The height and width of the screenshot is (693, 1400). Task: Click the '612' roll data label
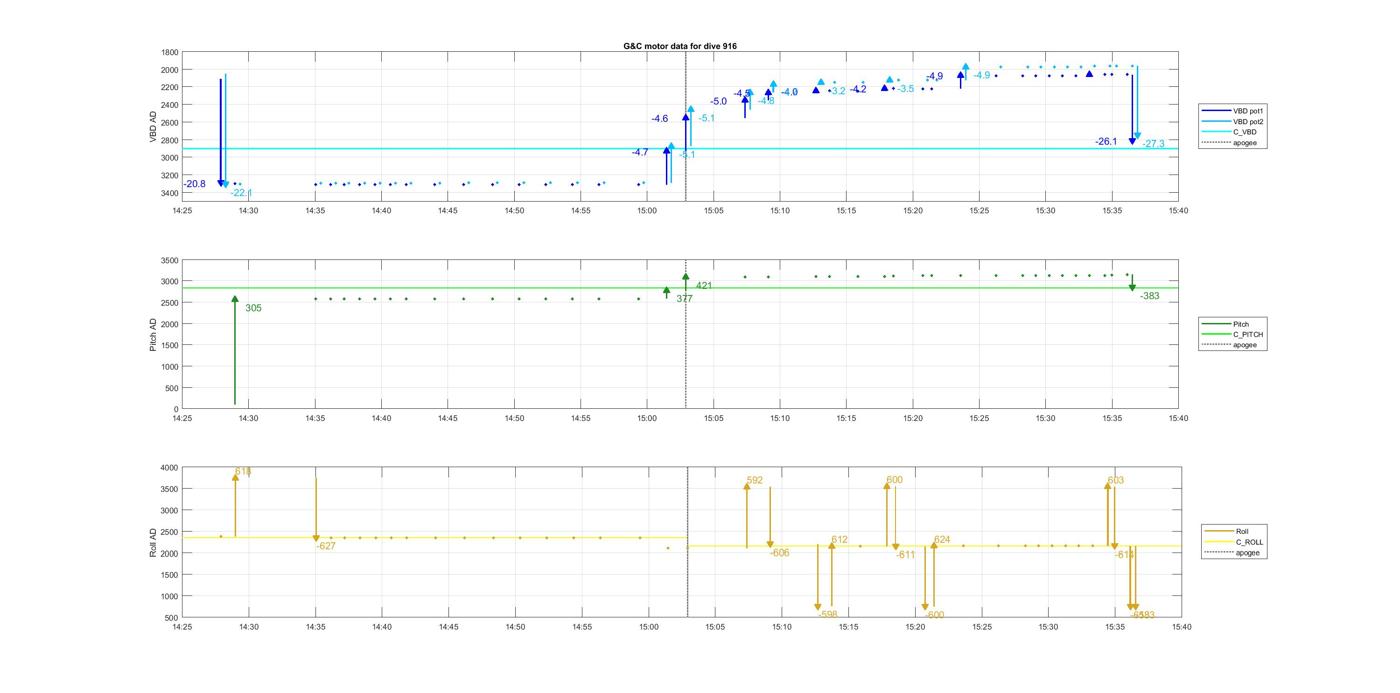tap(840, 540)
